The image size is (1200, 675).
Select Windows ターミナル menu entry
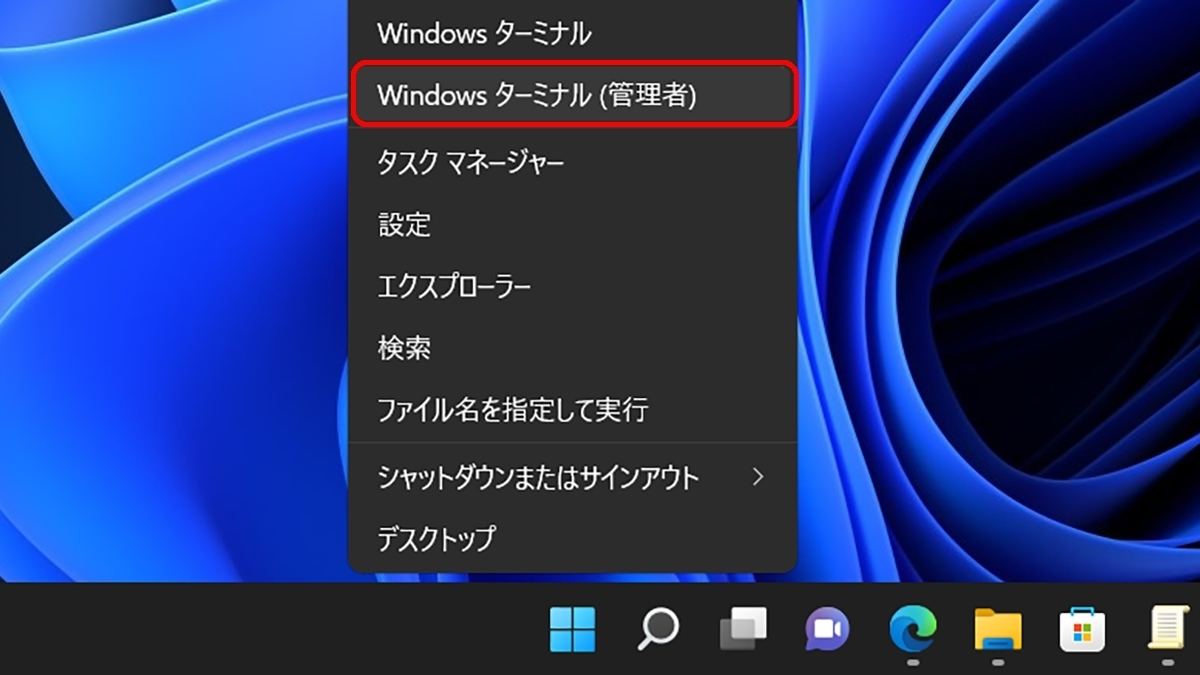tap(572, 33)
